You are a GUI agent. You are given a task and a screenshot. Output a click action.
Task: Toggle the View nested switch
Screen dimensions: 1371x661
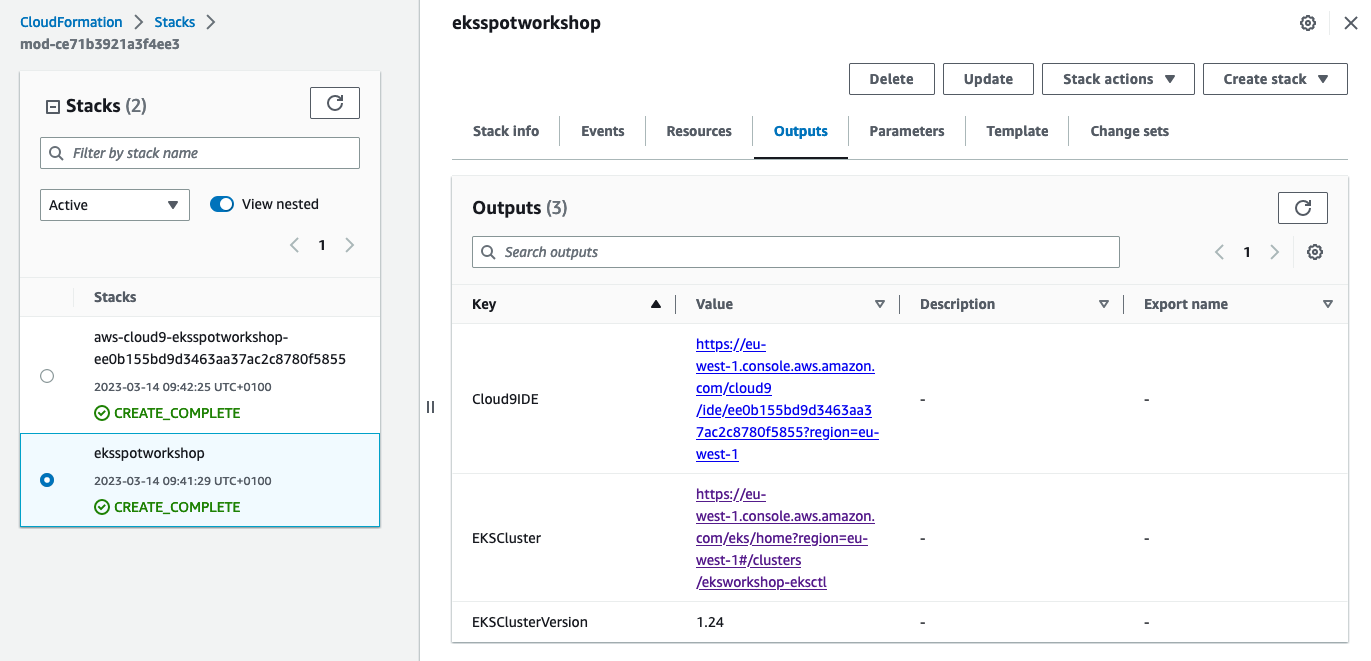click(x=222, y=204)
